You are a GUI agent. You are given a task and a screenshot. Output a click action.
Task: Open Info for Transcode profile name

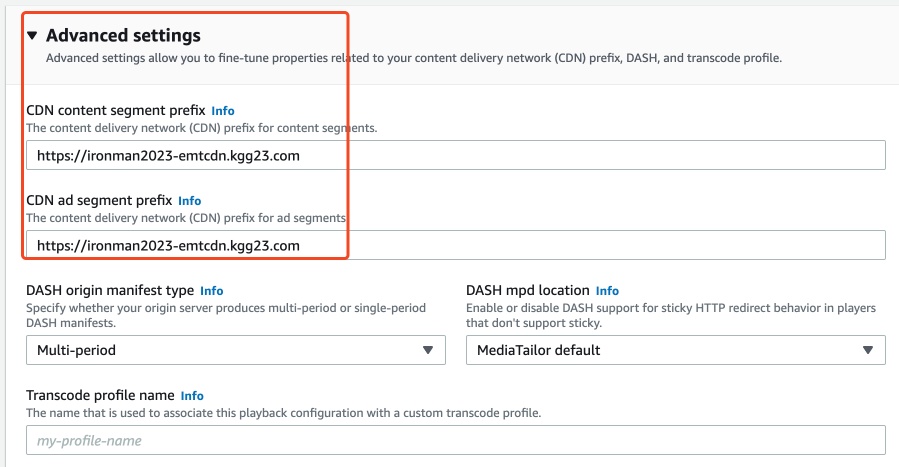point(192,396)
